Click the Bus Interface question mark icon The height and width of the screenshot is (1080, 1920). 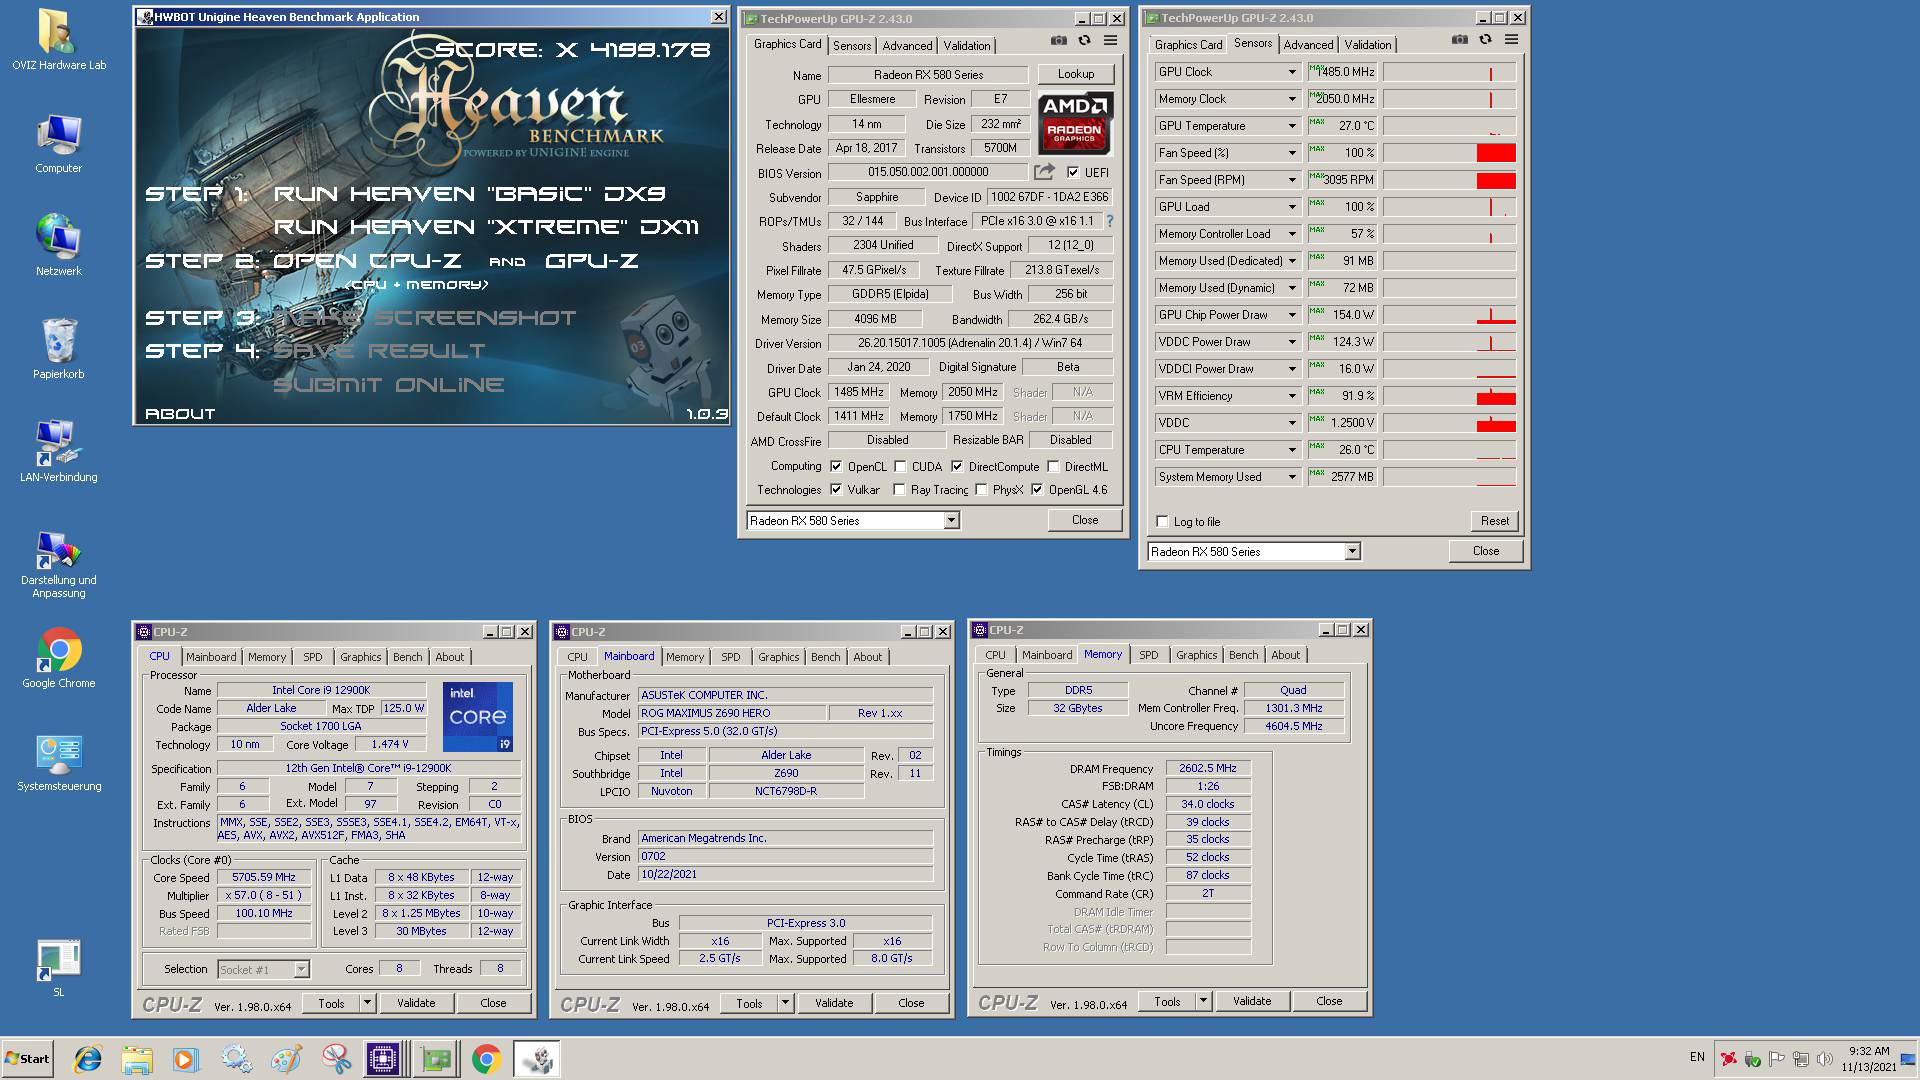pos(1109,221)
